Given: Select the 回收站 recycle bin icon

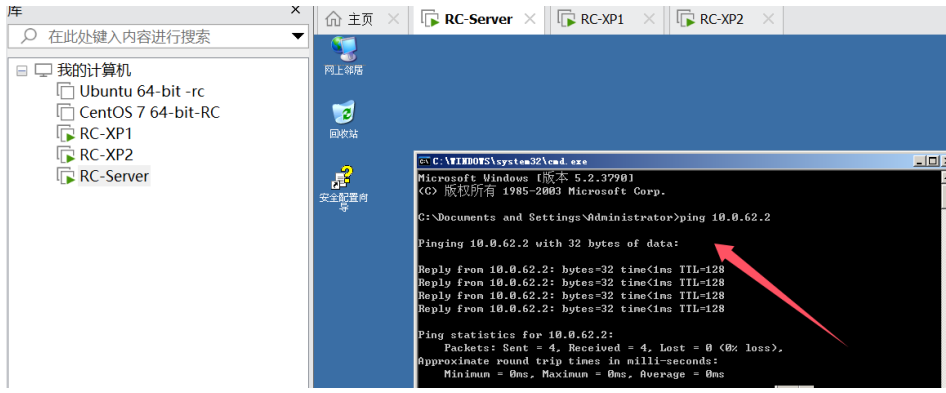Looking at the screenshot, I should click(x=343, y=120).
